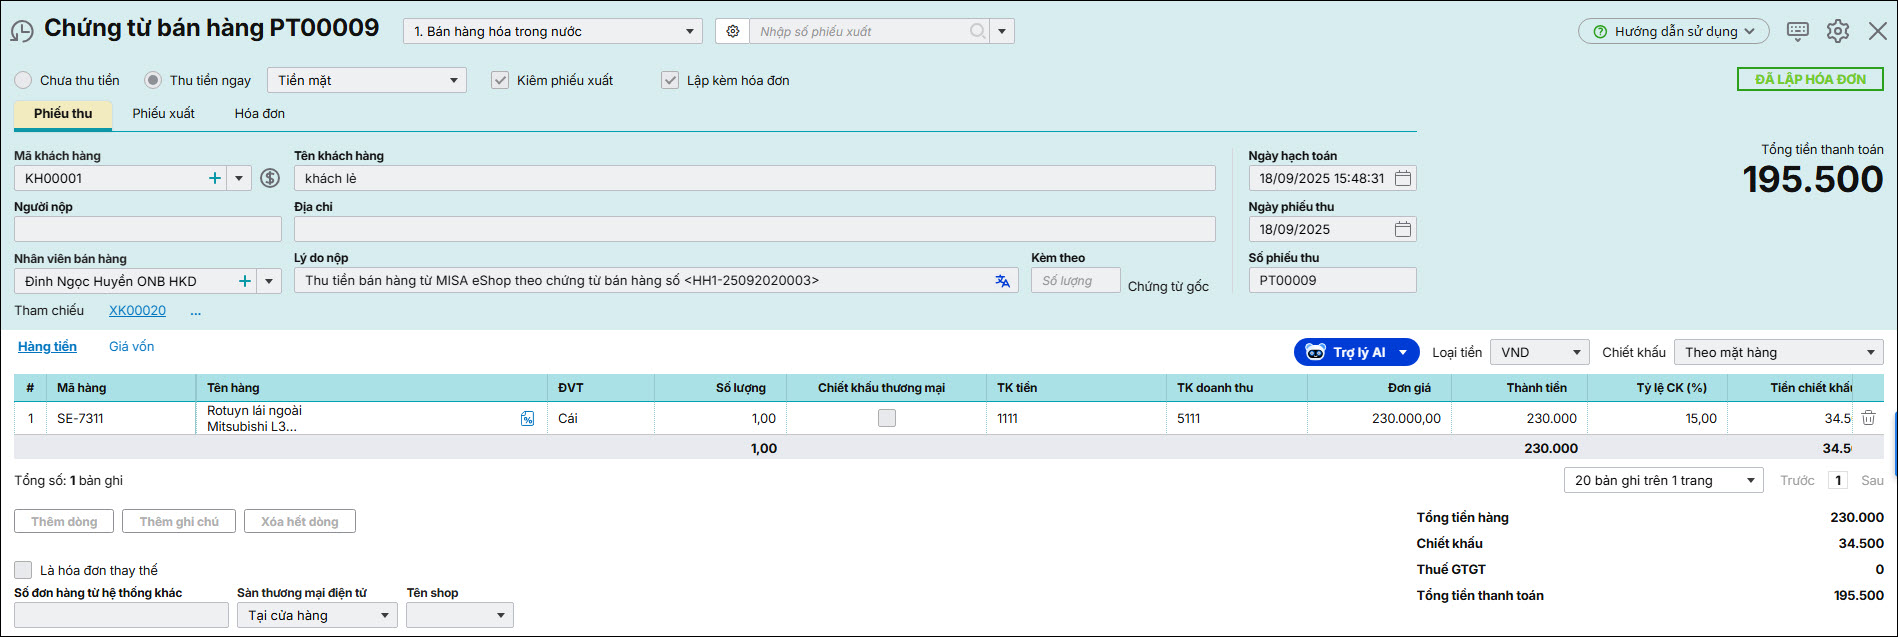Expand the Tiền mặt payment method dropdown

point(366,80)
